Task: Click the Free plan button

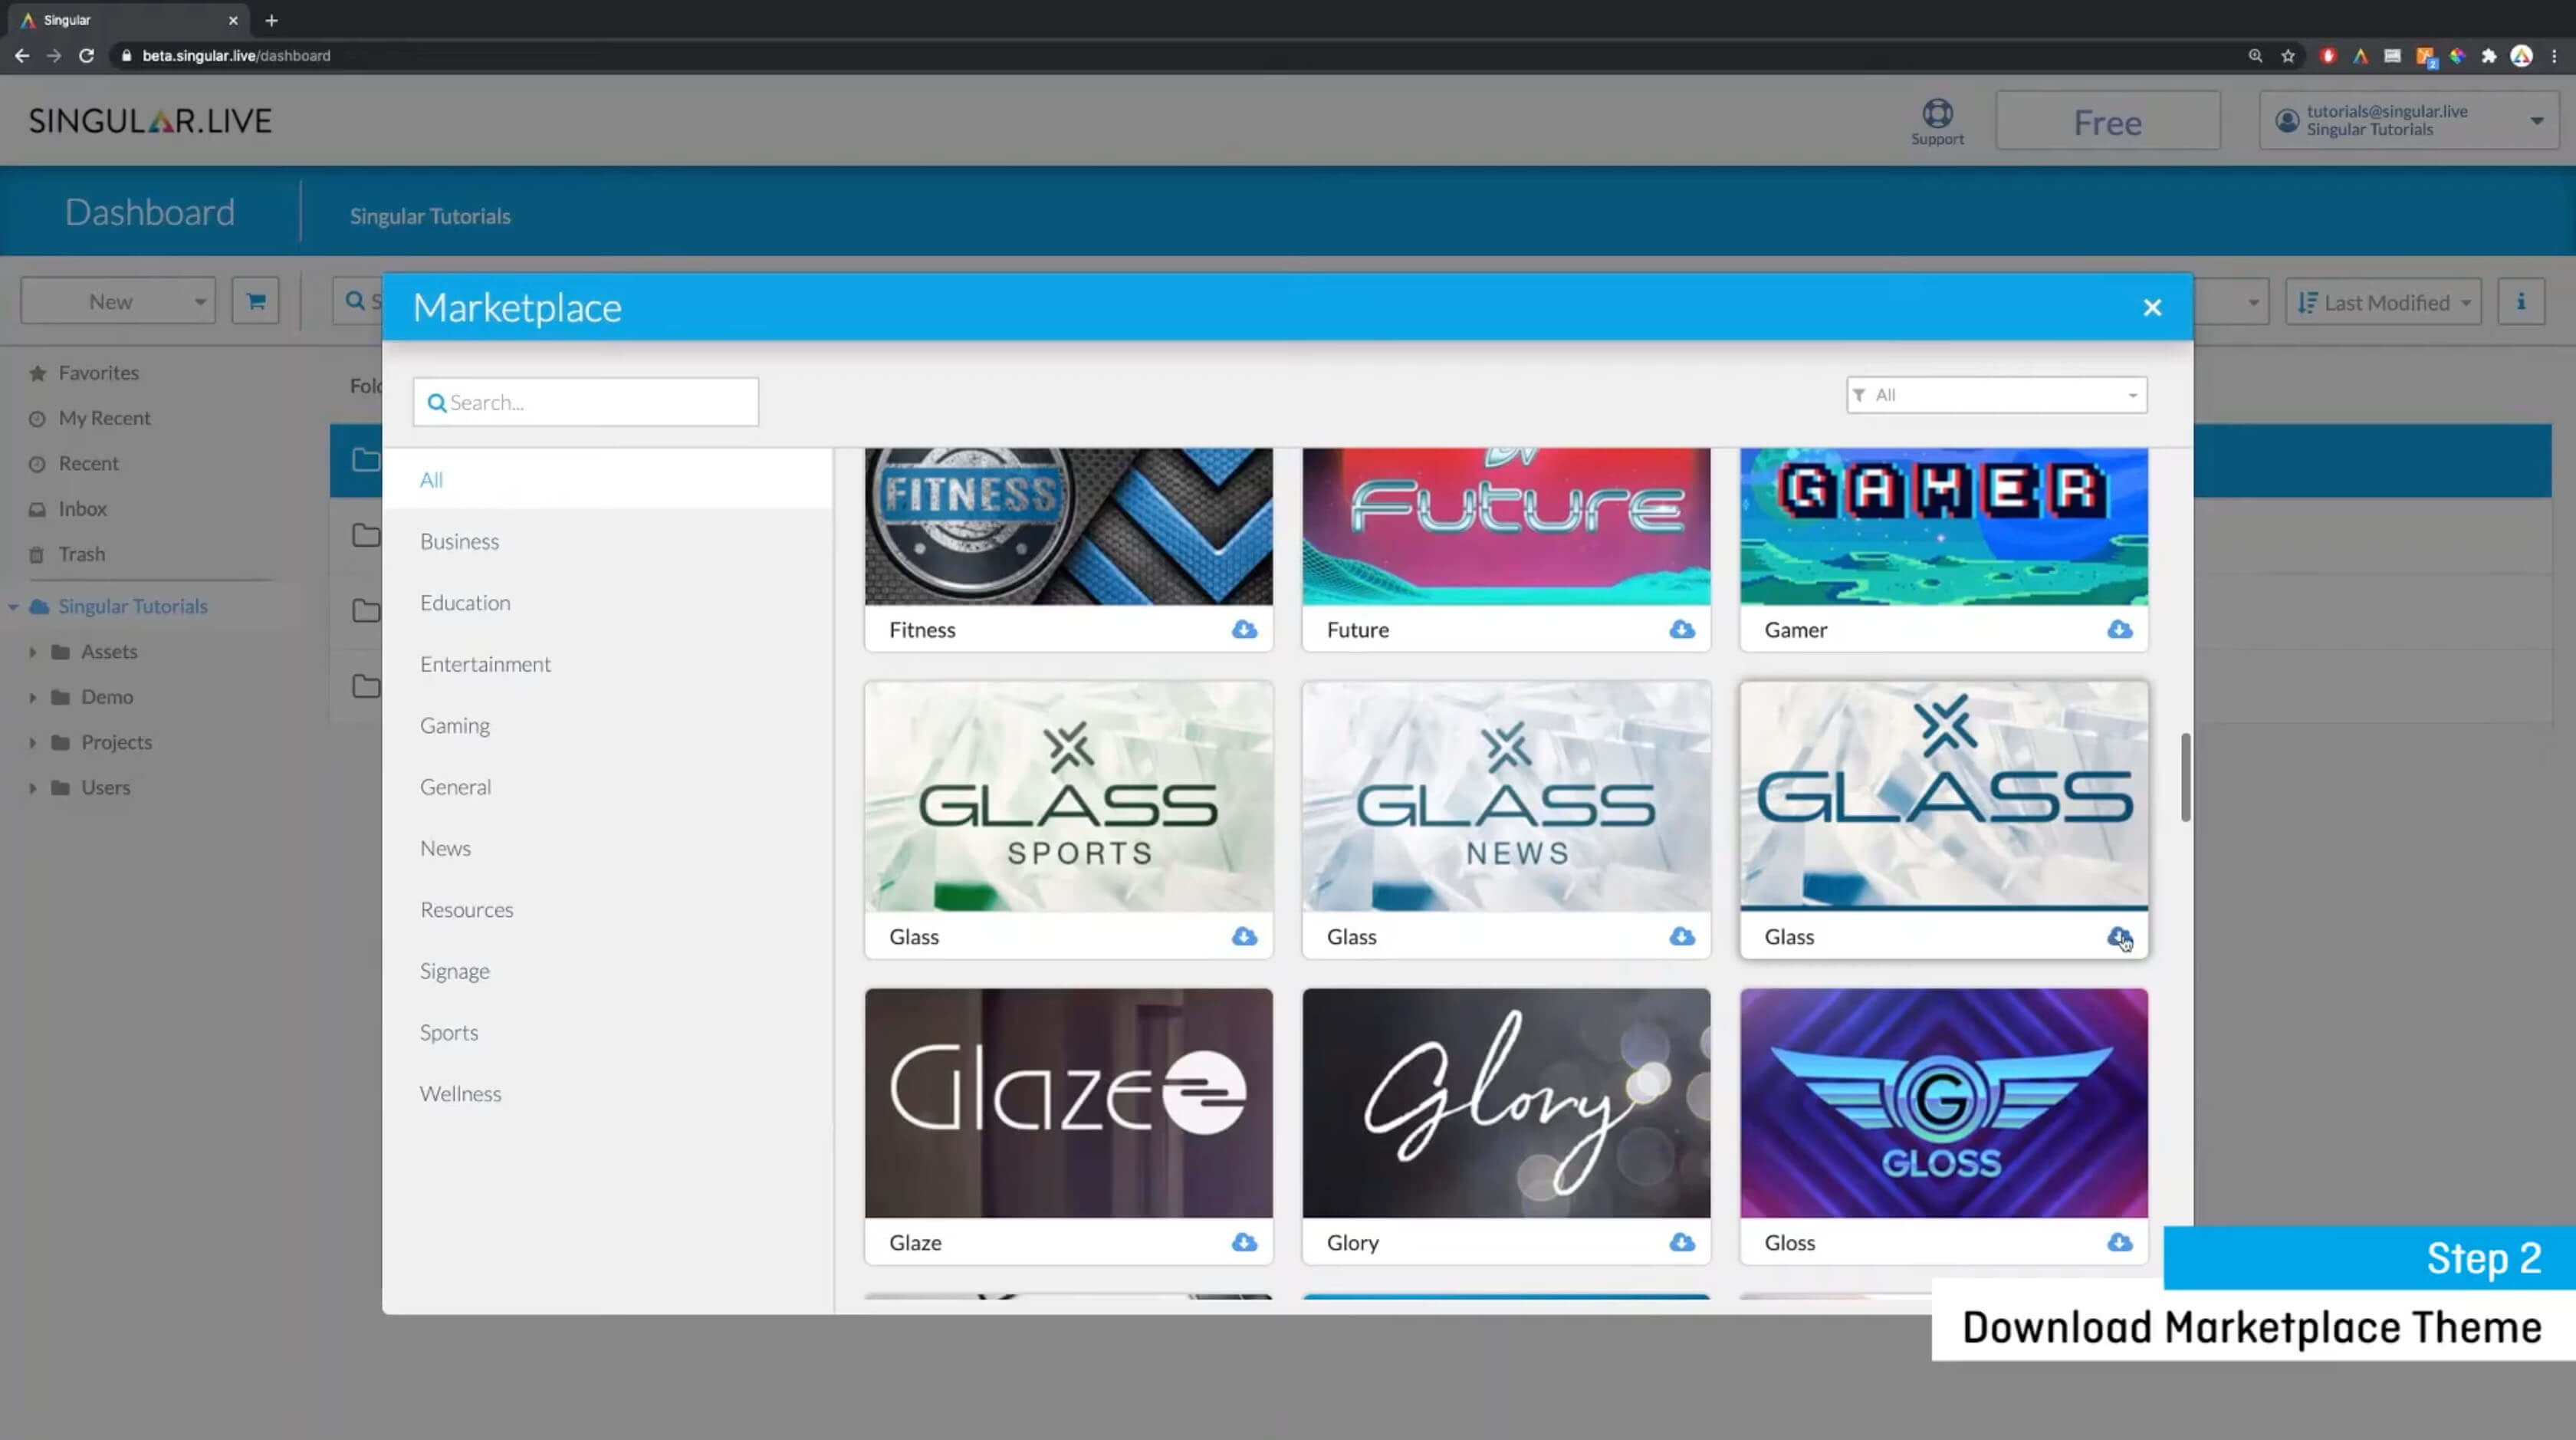Action: point(2107,122)
